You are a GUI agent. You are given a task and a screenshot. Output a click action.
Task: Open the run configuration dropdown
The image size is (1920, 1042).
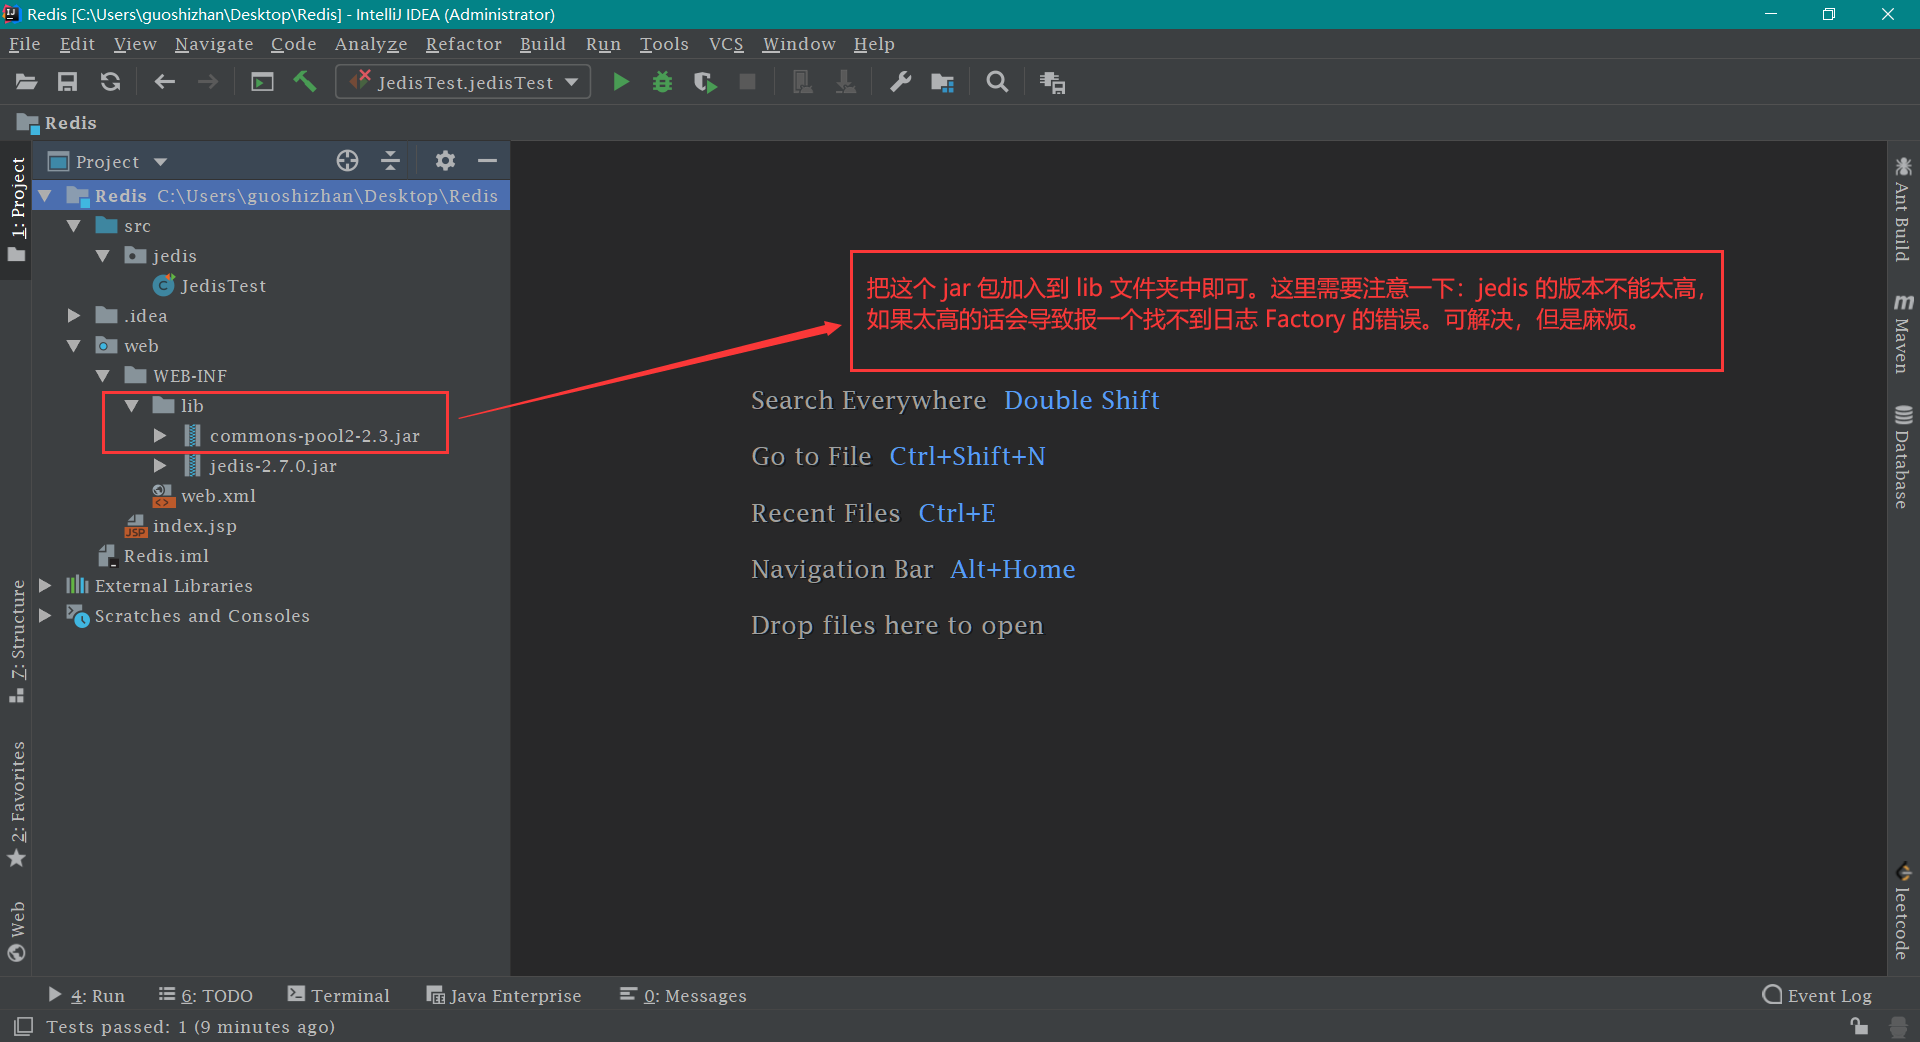click(x=571, y=82)
